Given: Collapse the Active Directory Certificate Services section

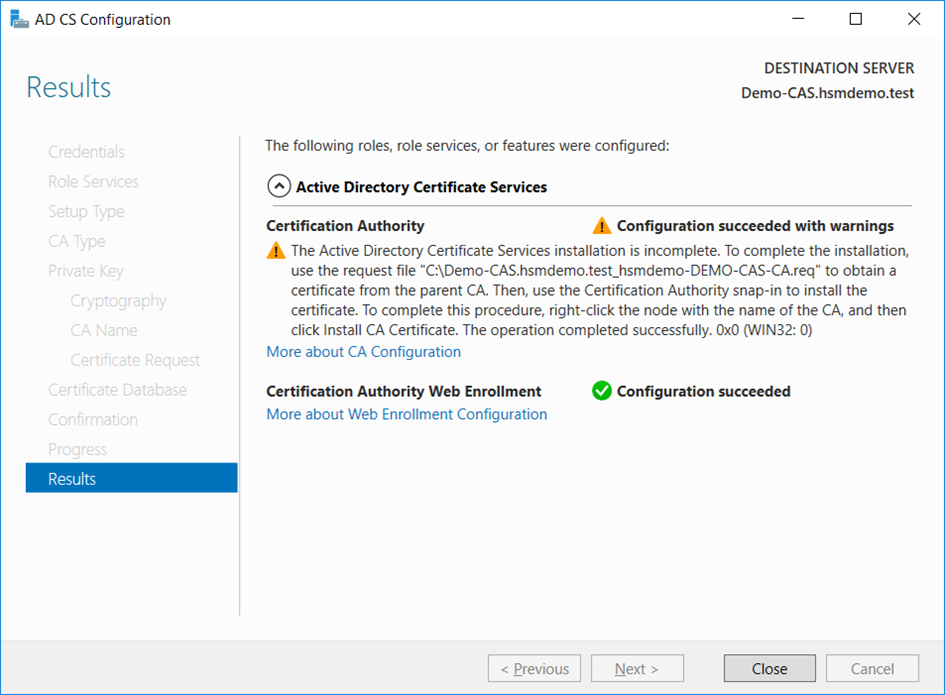Looking at the screenshot, I should [277, 187].
